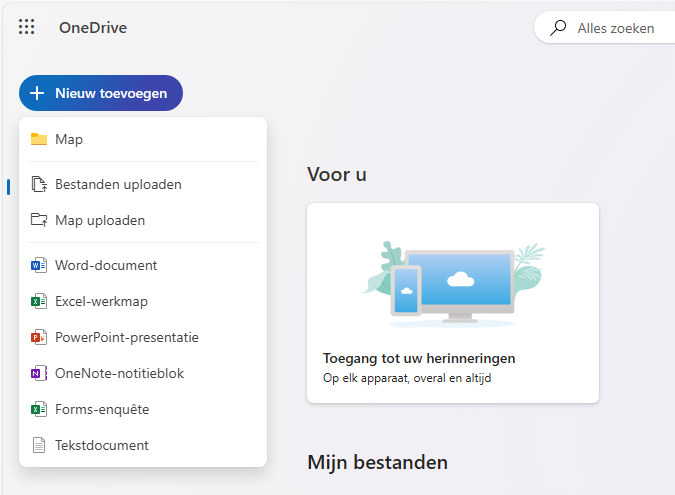Image resolution: width=675 pixels, height=495 pixels.
Task: Click the PowerPoint icon in the menu
Action: click(39, 337)
